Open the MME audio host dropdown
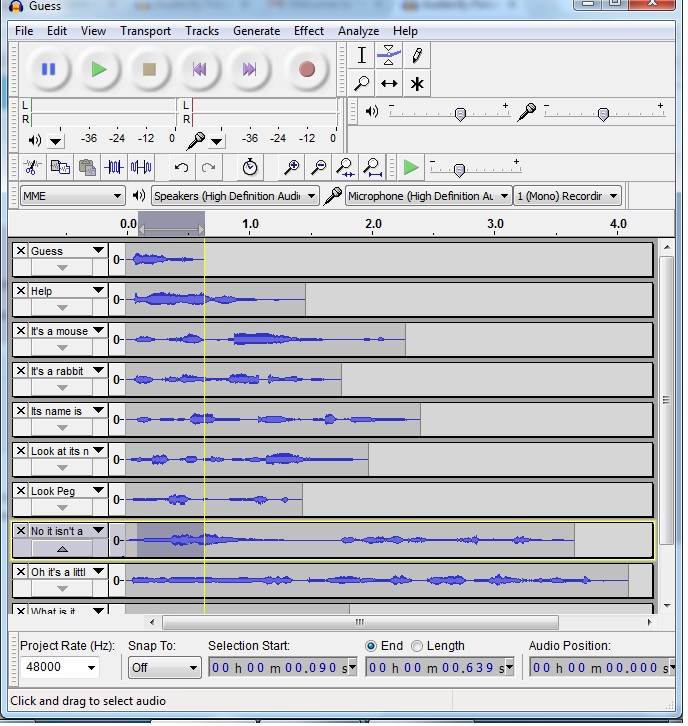Screen dimensions: 688x726 (x=72, y=196)
